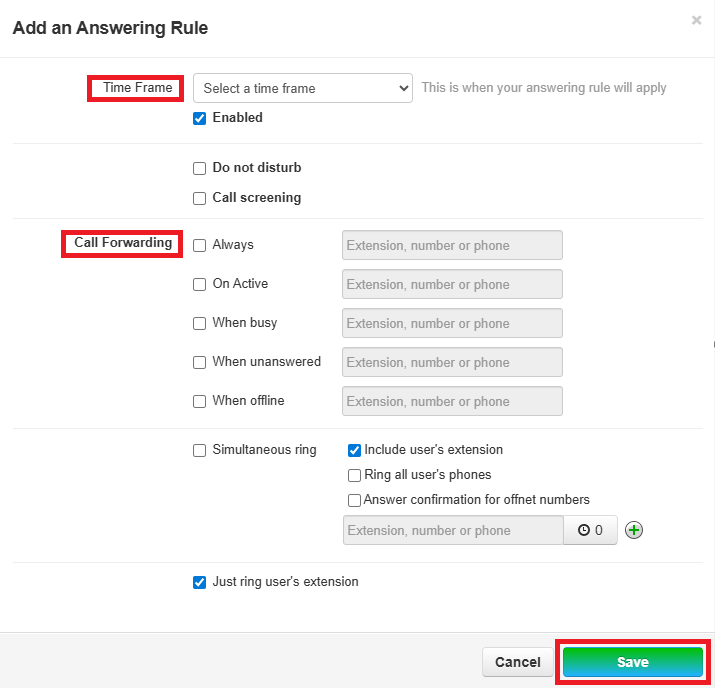Uncheck Include user's extension
Screen dimensions: 715x688
click(354, 450)
